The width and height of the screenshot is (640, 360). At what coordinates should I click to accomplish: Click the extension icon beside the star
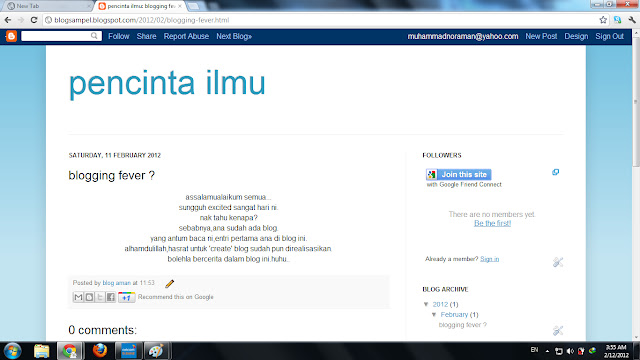[x=617, y=20]
